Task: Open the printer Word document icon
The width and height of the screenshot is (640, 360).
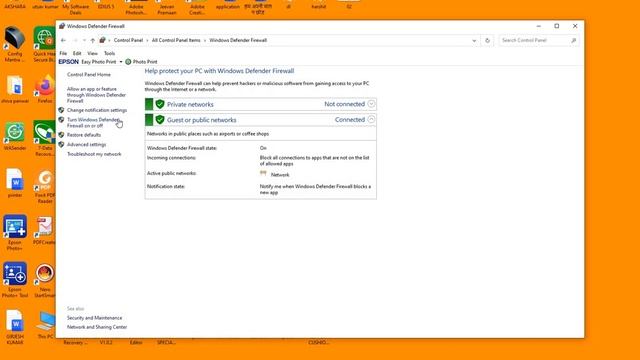Action: pos(15,183)
